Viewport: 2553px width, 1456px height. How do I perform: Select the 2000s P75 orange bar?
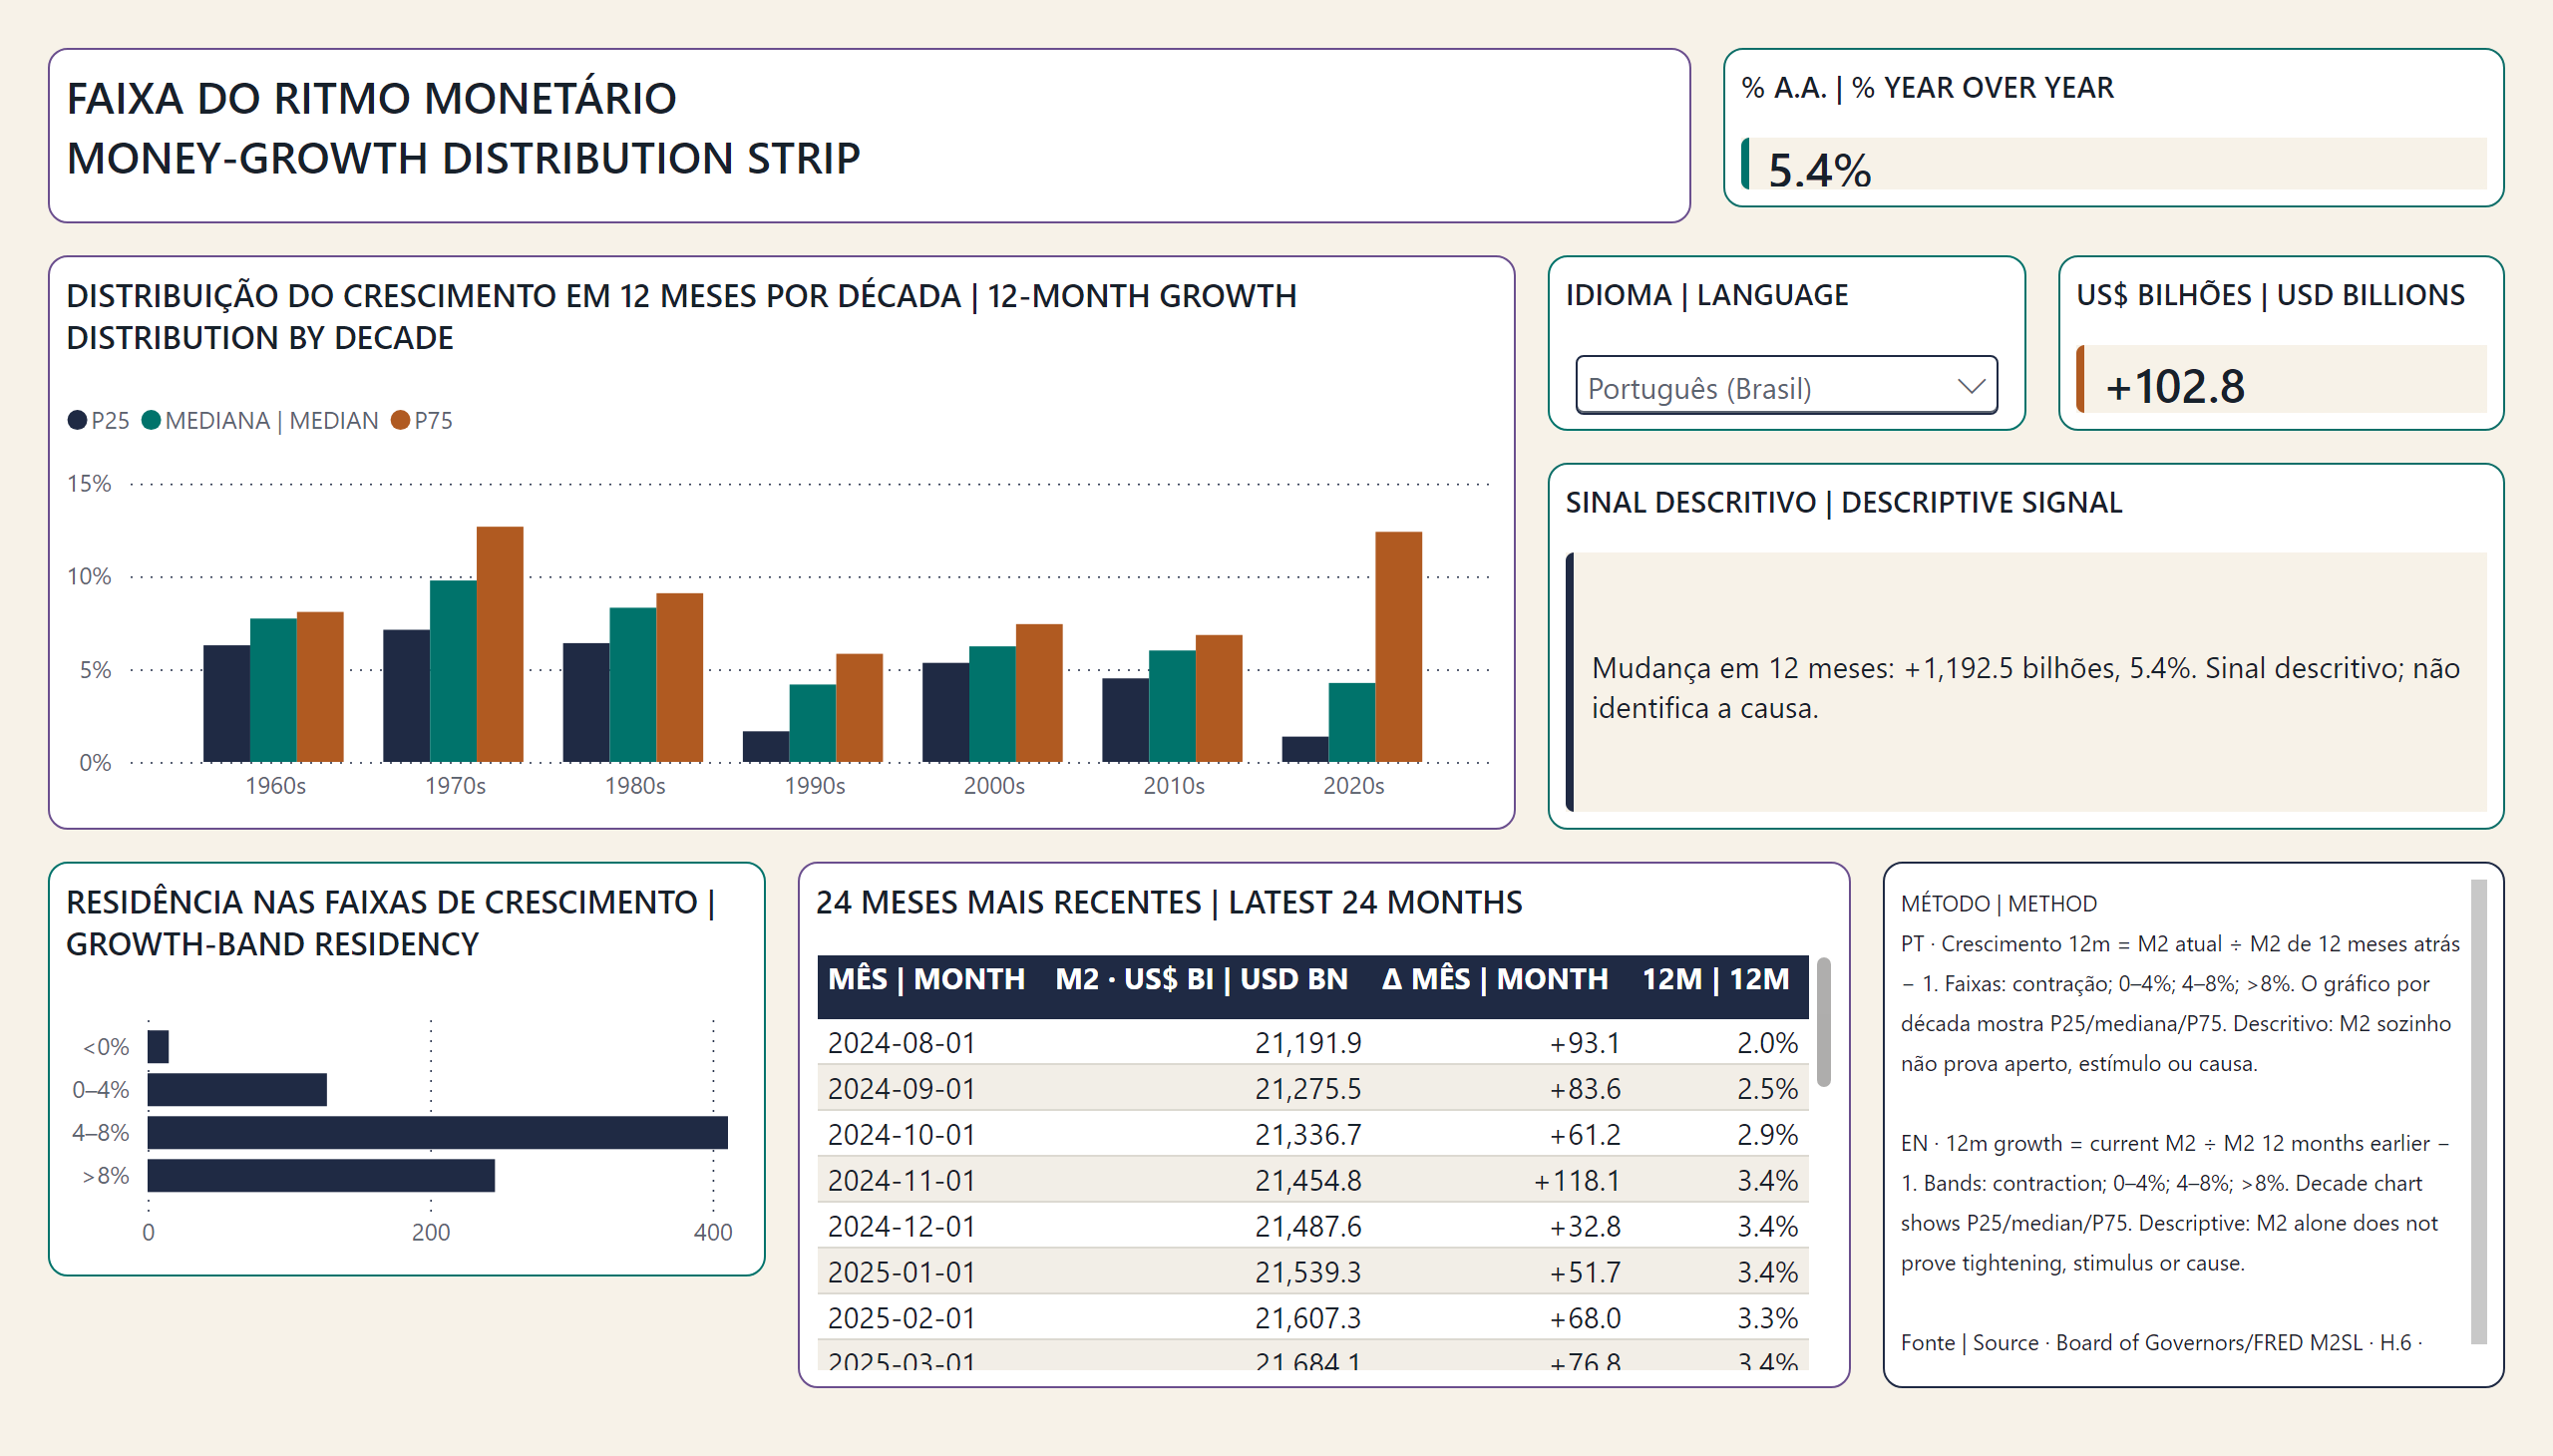1039,693
